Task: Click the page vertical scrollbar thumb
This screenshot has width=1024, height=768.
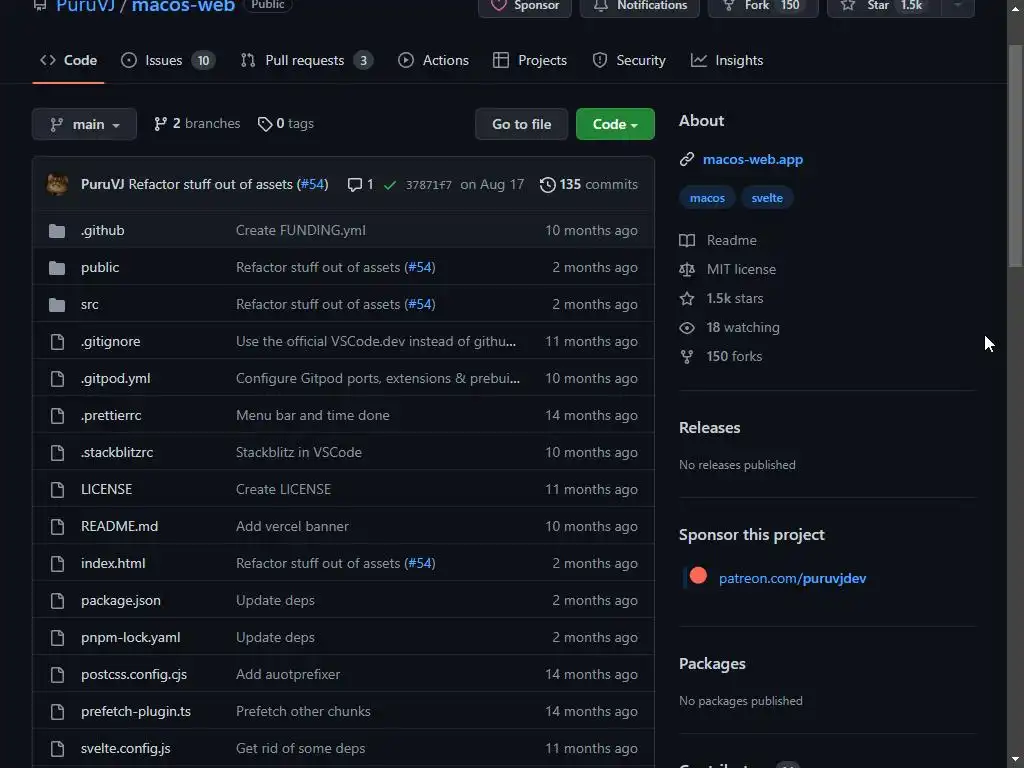Action: [x=1016, y=155]
